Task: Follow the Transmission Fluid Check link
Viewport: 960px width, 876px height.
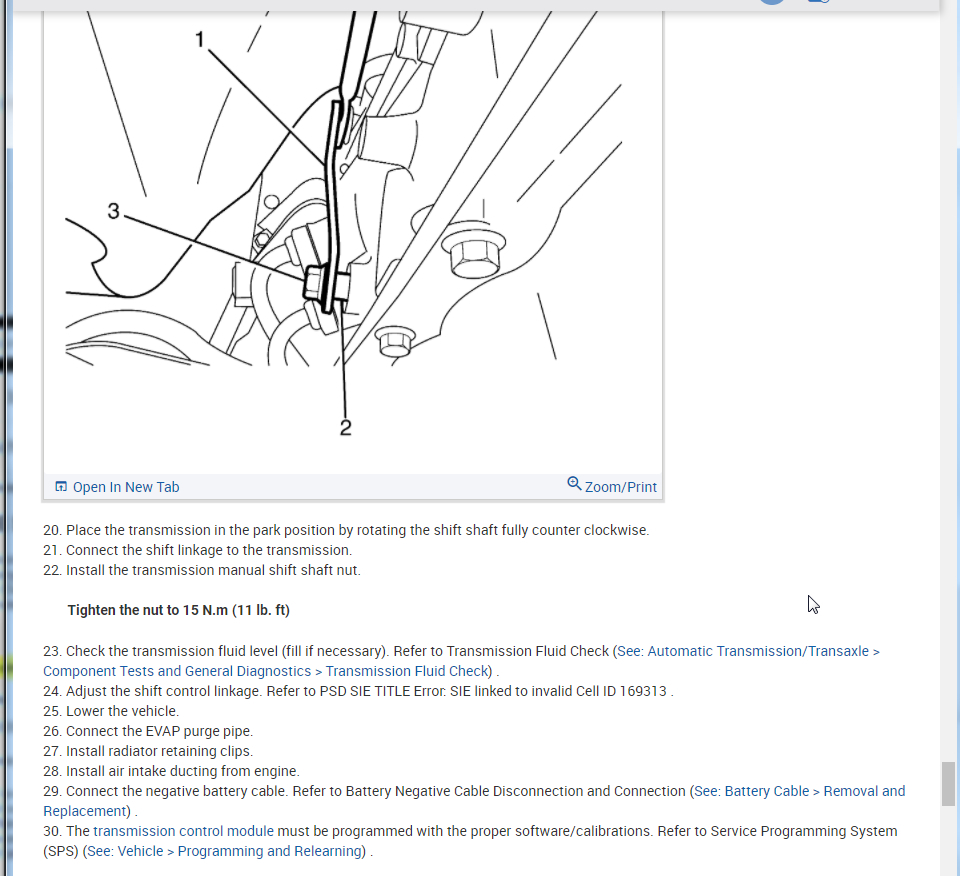Action: (x=407, y=672)
